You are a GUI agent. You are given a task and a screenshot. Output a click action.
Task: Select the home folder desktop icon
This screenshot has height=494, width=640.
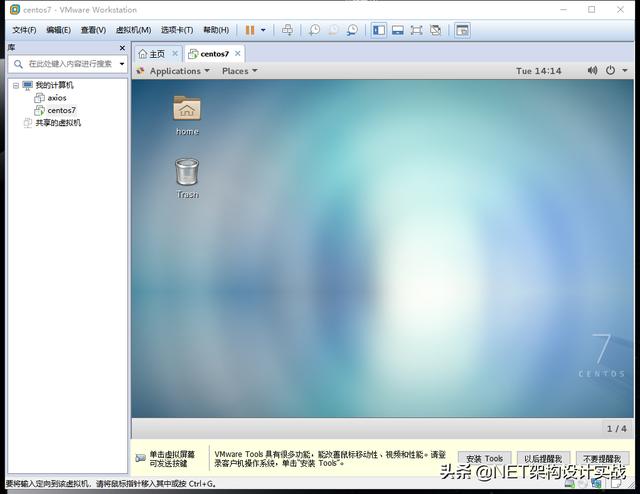187,115
